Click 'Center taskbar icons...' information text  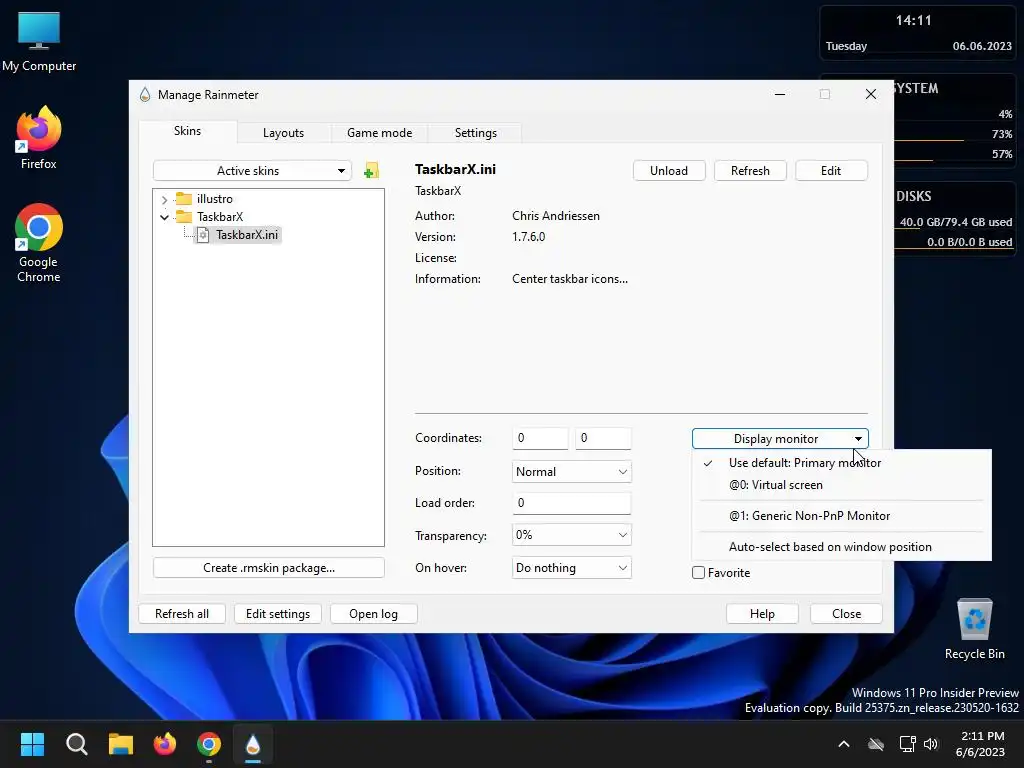point(569,279)
